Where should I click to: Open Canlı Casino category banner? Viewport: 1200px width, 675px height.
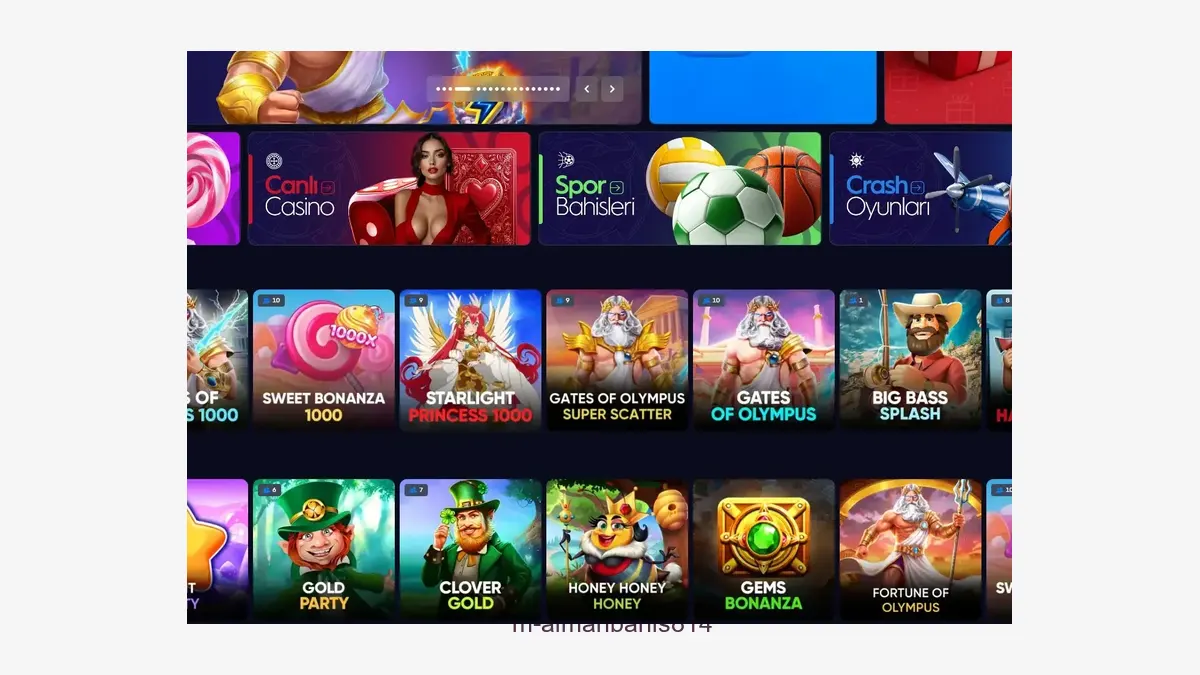389,189
